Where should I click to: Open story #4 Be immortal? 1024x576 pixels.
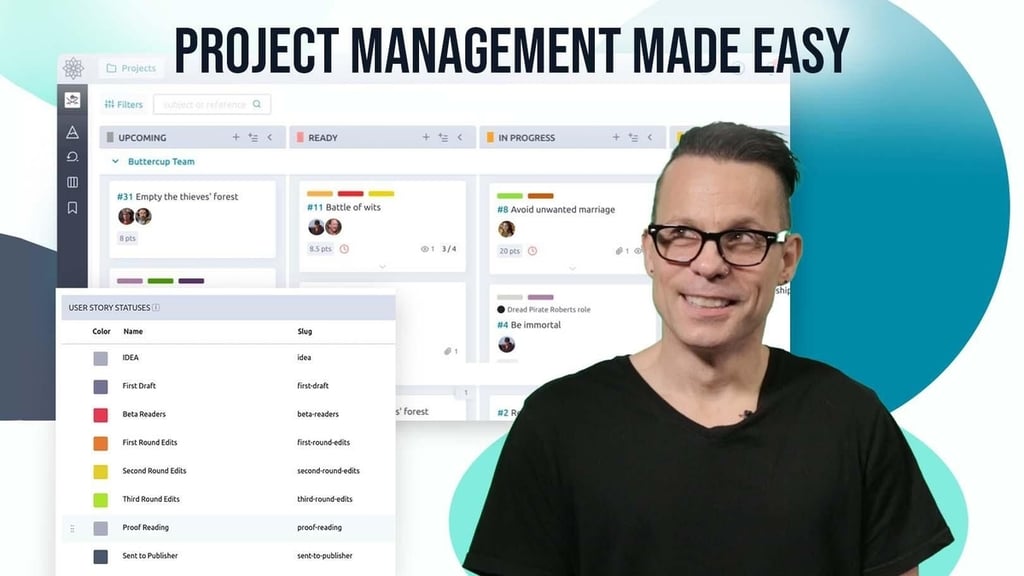point(528,325)
